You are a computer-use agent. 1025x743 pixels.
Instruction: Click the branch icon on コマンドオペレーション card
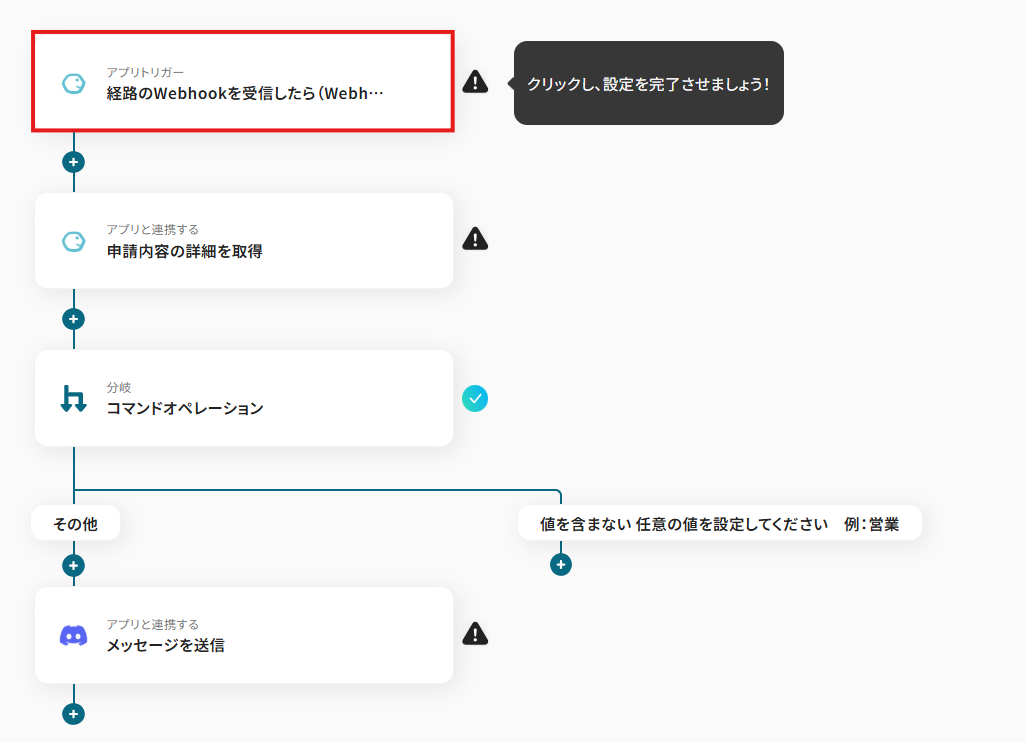coord(73,399)
